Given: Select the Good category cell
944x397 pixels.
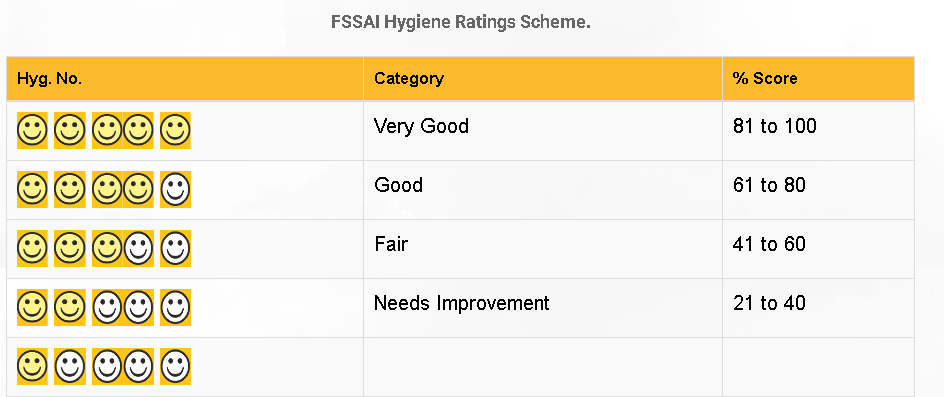Looking at the screenshot, I should pos(542,190).
